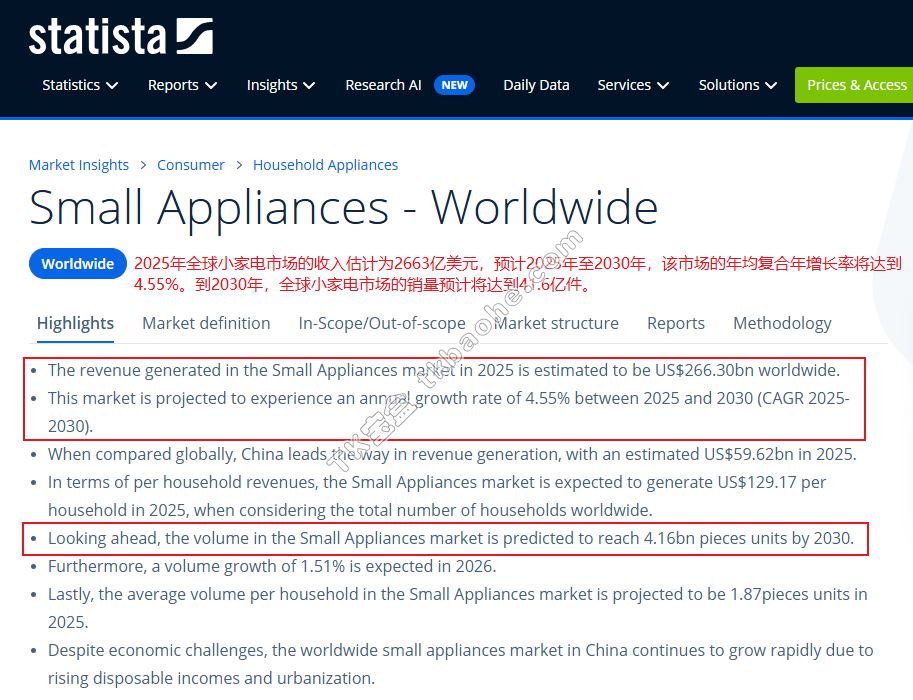Click the Statista logo
Viewport: 913px width, 700px height.
(x=121, y=36)
